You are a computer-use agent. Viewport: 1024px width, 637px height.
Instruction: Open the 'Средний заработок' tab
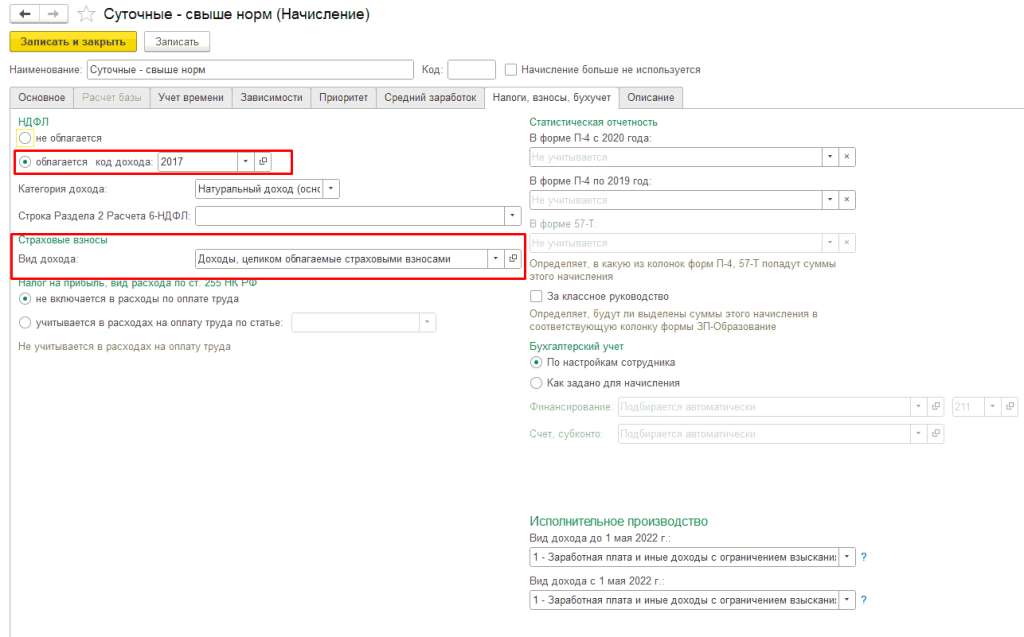point(430,97)
